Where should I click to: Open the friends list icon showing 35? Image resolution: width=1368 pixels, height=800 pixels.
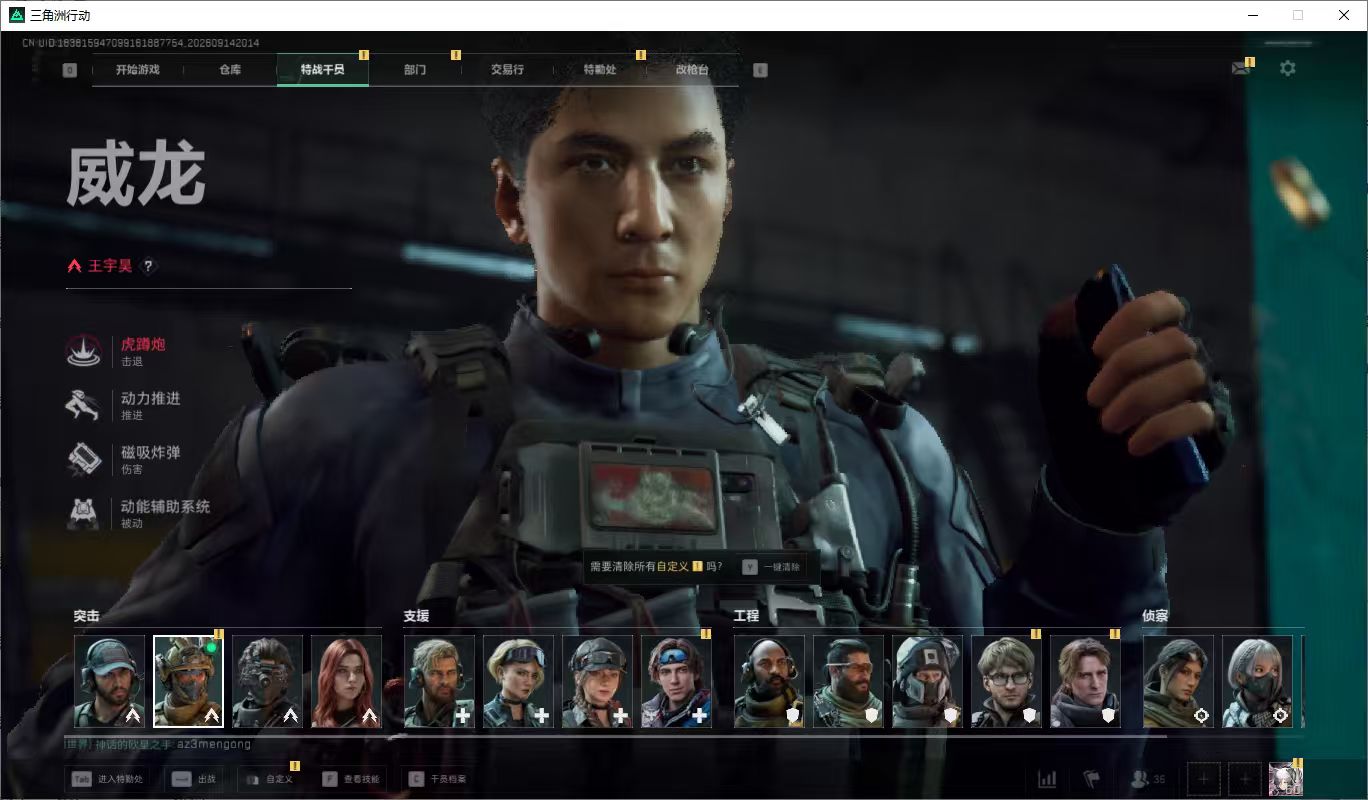click(x=1147, y=778)
